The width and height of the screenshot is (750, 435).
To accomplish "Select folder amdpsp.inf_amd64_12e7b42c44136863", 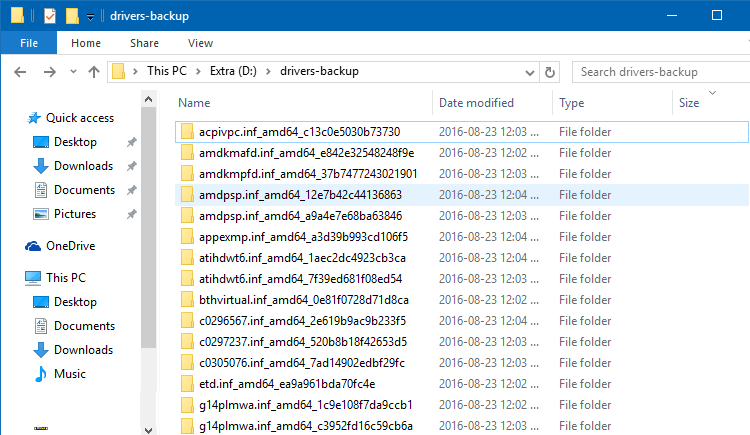I will [462, 195].
